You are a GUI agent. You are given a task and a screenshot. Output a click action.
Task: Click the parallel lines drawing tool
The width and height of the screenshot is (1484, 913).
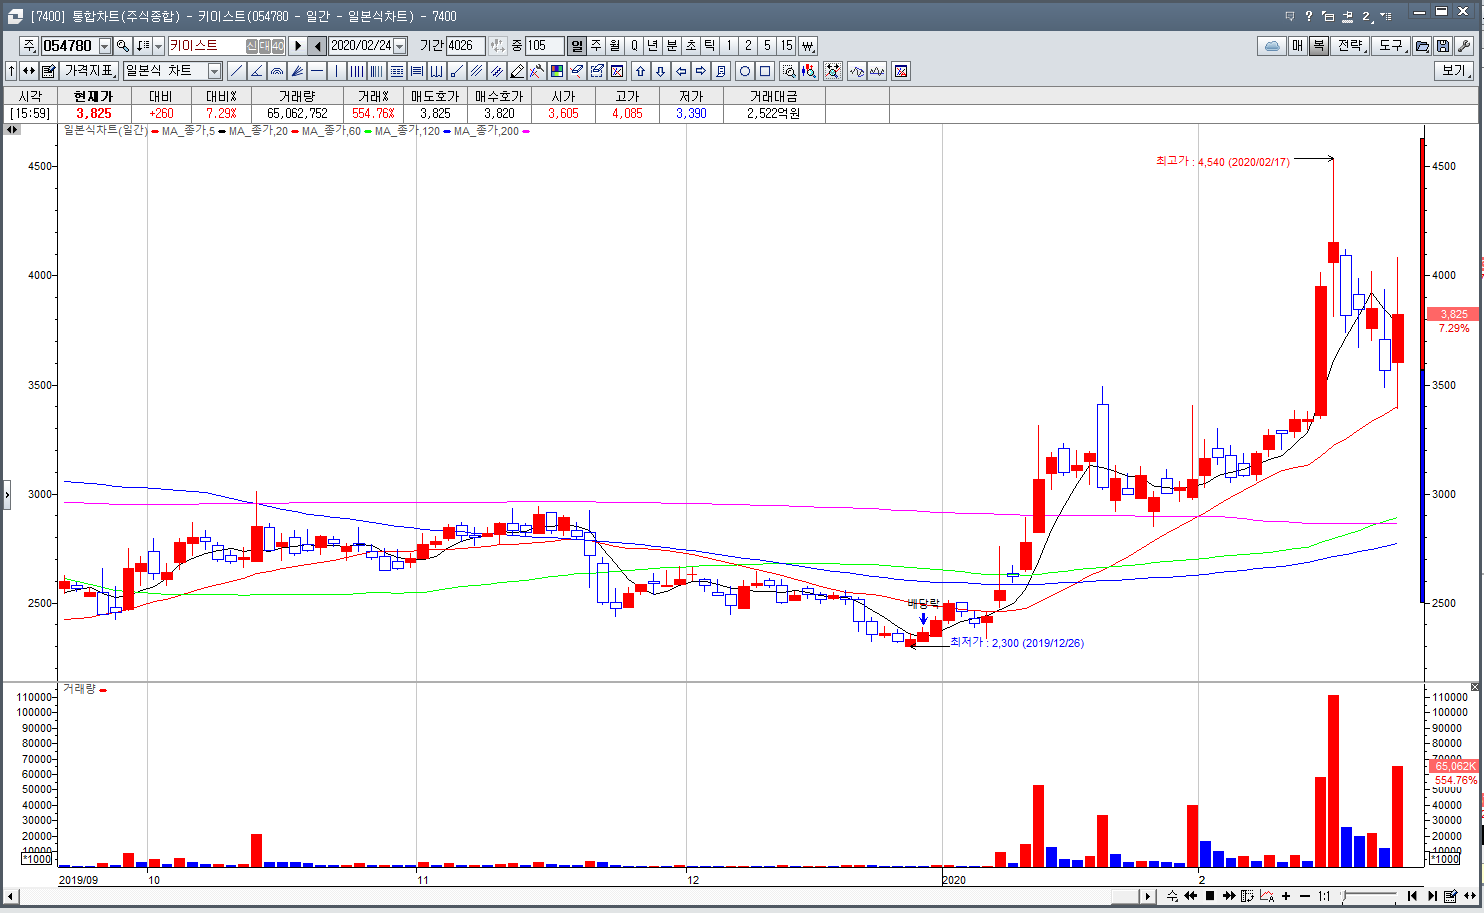click(x=477, y=71)
